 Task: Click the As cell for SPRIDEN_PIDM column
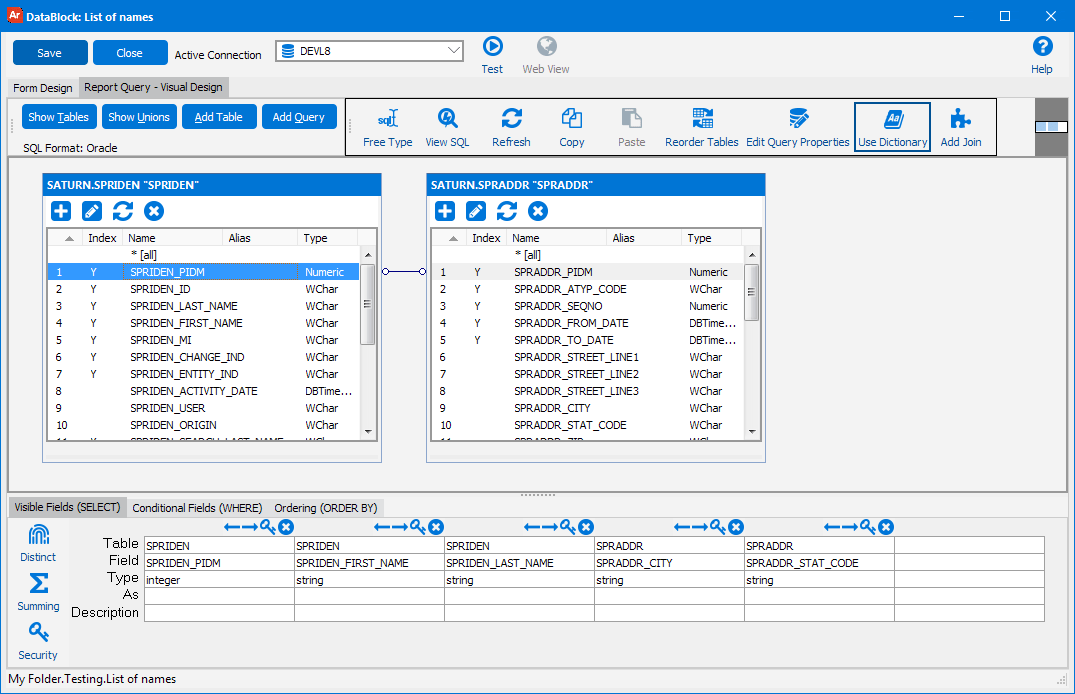click(219, 596)
